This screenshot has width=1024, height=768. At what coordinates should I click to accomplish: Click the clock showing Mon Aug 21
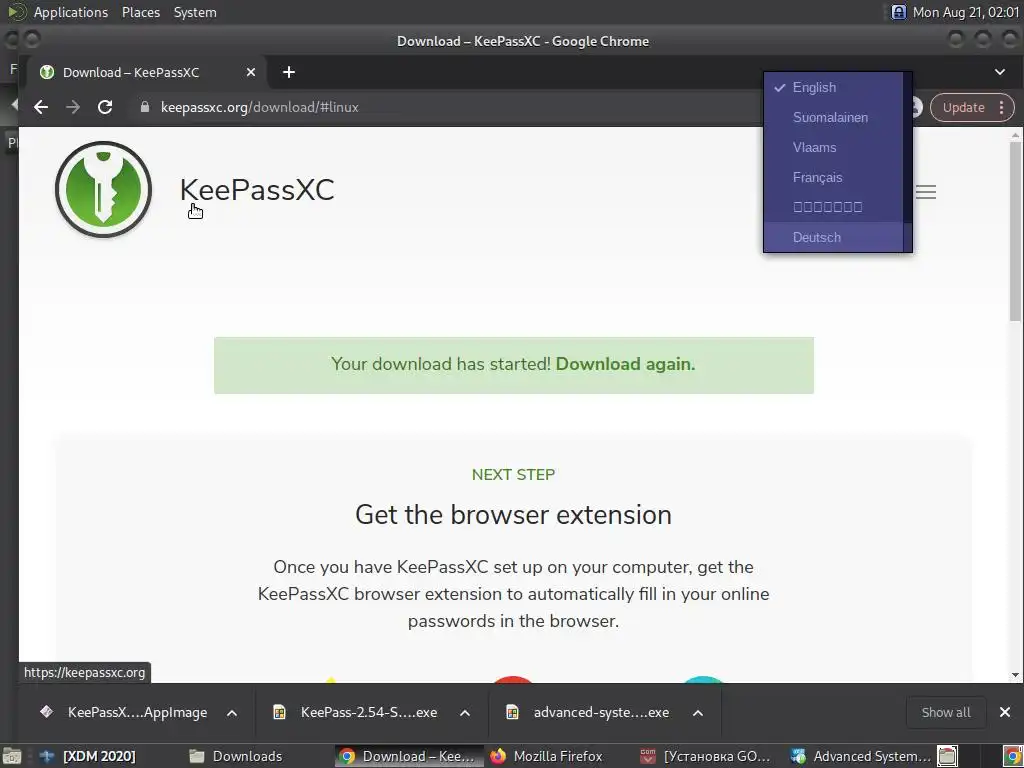tap(965, 12)
